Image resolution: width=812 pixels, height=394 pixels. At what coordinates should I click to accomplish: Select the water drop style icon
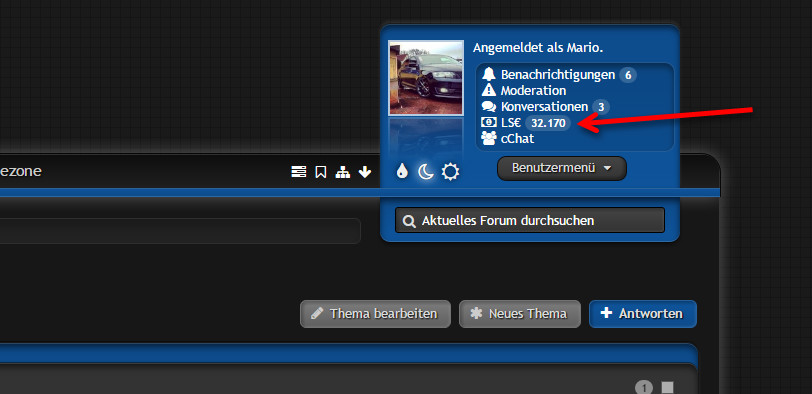pos(402,171)
